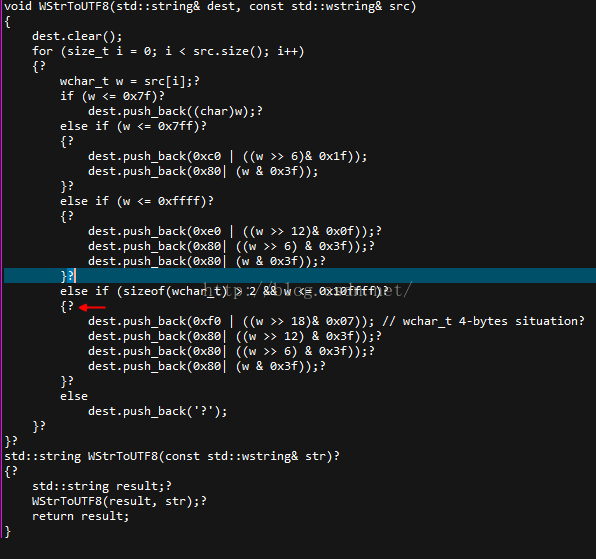Screen dimensions: 596x559
Task: Click the else if (w <= 0xffff) line
Action: (x=136, y=201)
